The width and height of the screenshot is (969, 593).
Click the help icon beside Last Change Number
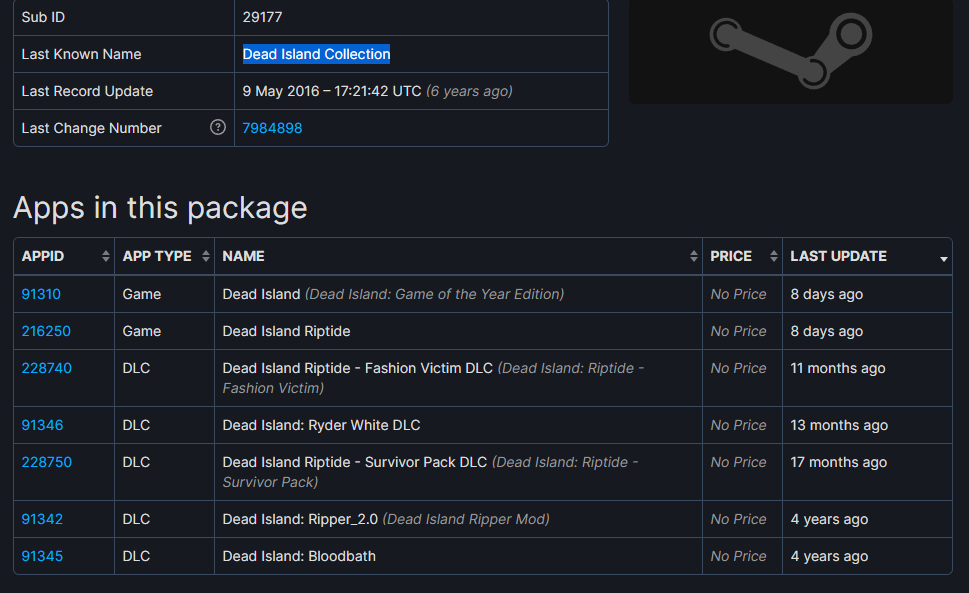218,128
